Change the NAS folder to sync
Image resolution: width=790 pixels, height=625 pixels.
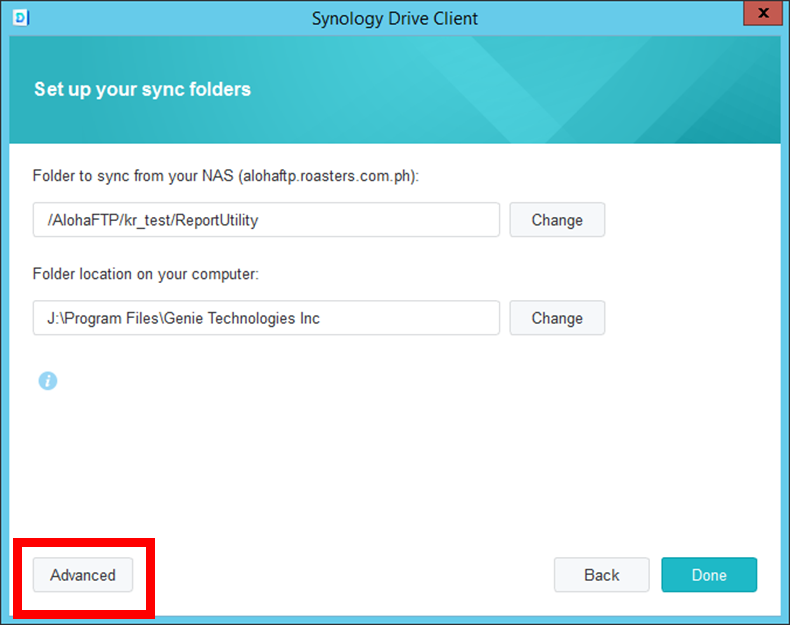(x=557, y=220)
